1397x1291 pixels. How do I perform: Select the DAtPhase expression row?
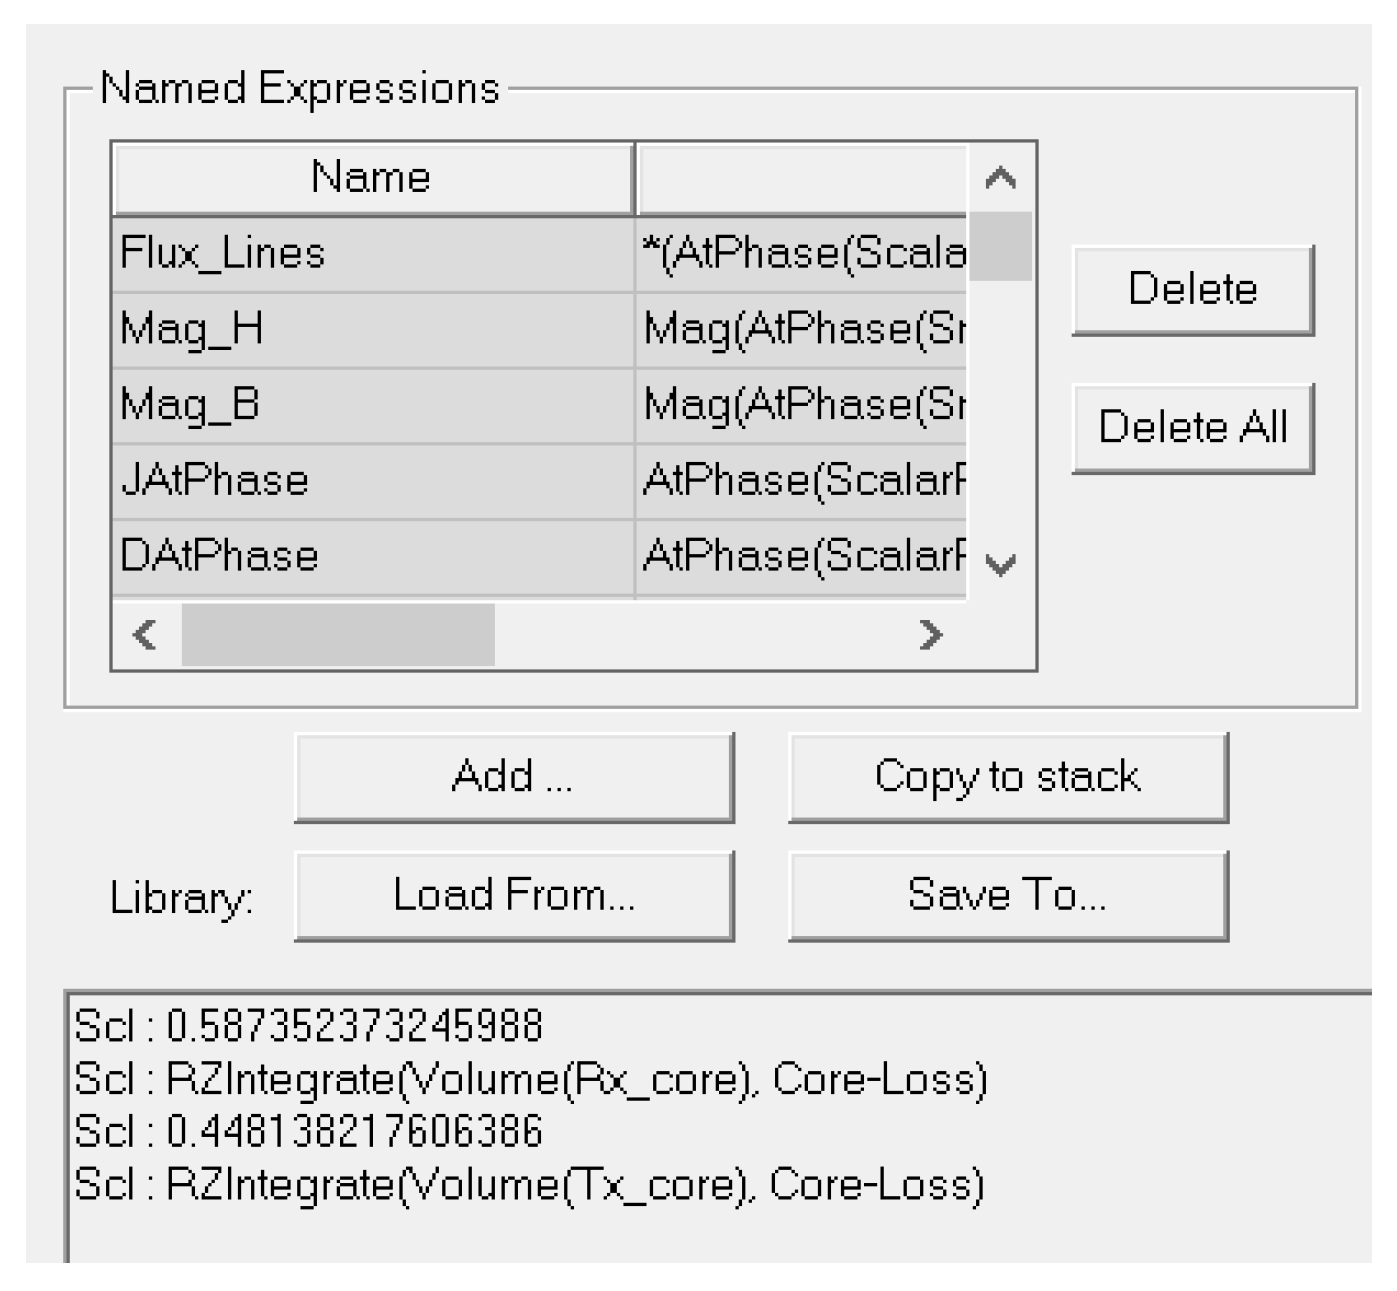coord(539,557)
